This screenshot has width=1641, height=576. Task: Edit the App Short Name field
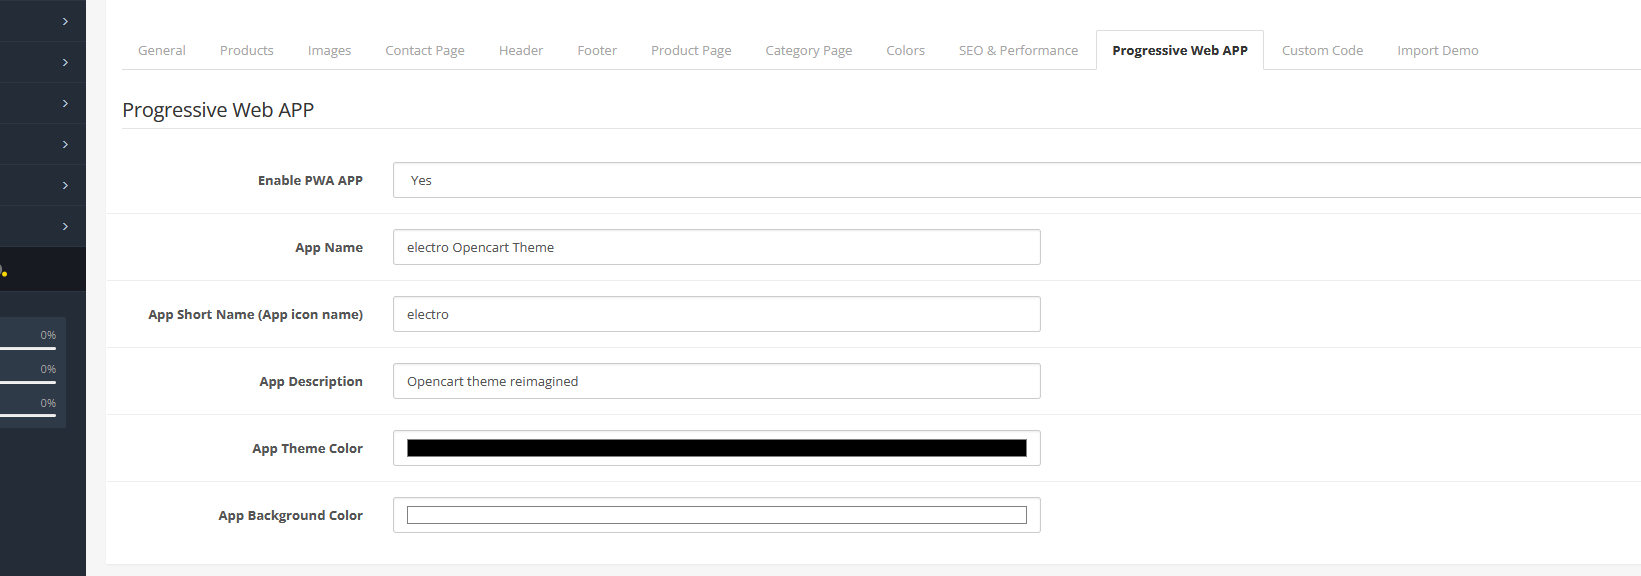pyautogui.click(x=717, y=314)
